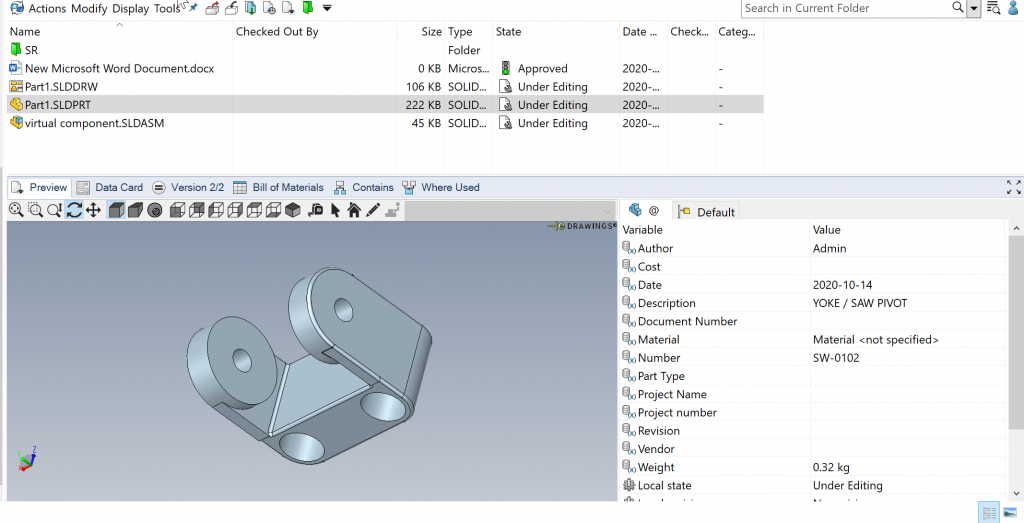The width and height of the screenshot is (1024, 523).
Task: Select the Zoom to Fit tool
Action: pyautogui.click(x=16, y=210)
